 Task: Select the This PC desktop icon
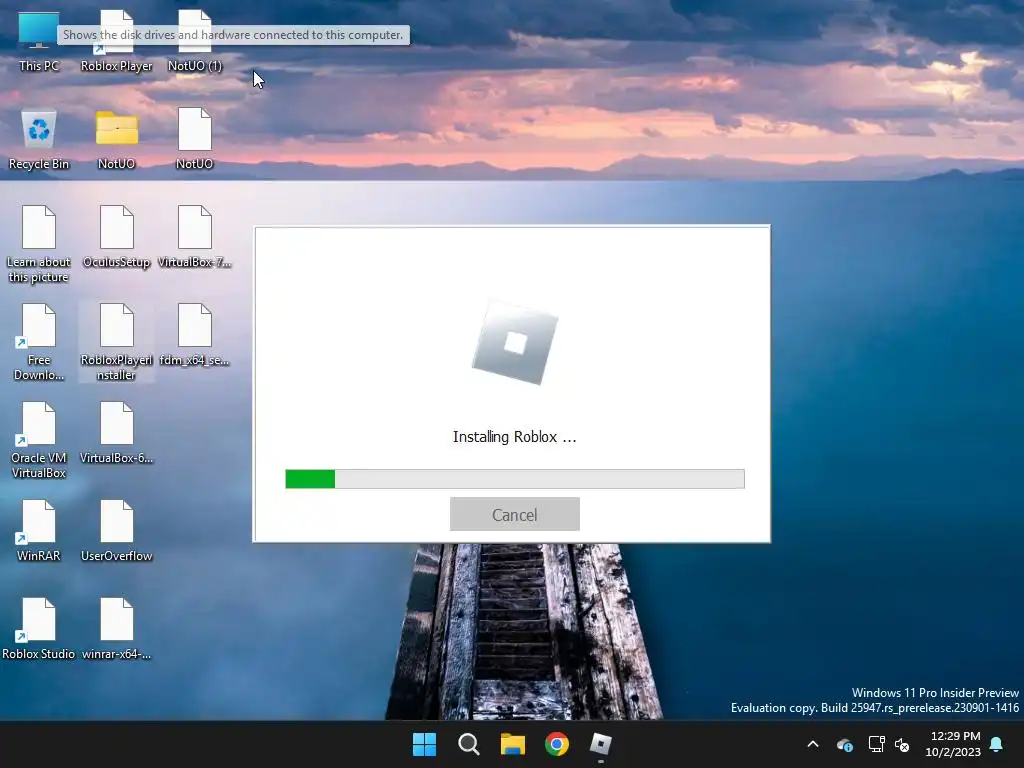(x=39, y=41)
